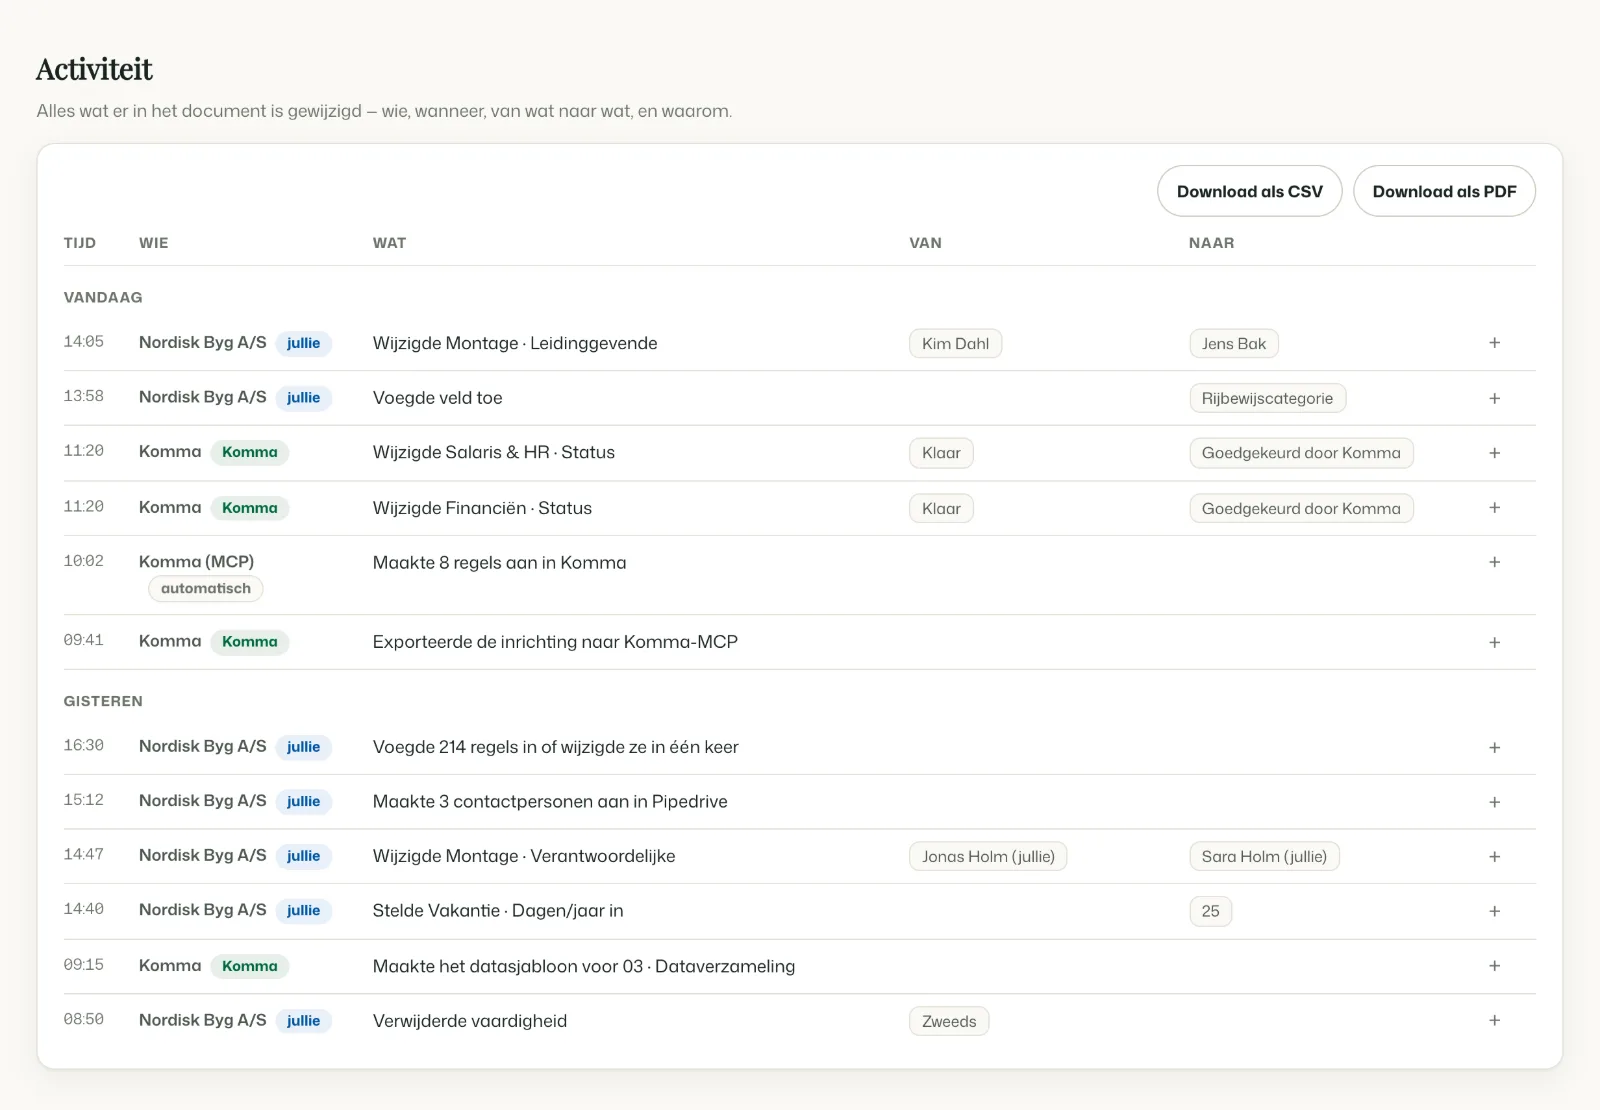The image size is (1600, 1110).
Task: Click Download als PDF button
Action: pos(1444,191)
